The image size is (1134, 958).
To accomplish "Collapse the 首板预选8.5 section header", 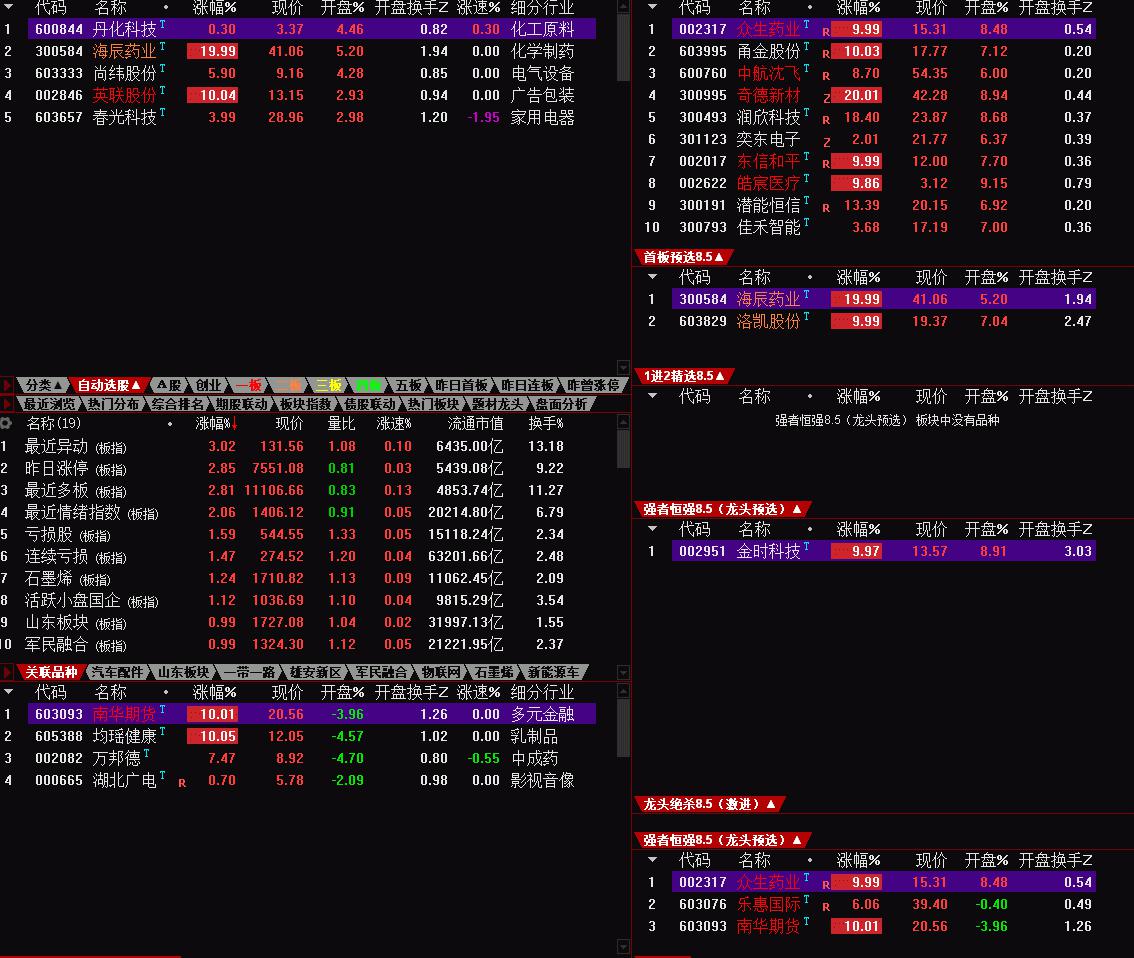I will [683, 257].
